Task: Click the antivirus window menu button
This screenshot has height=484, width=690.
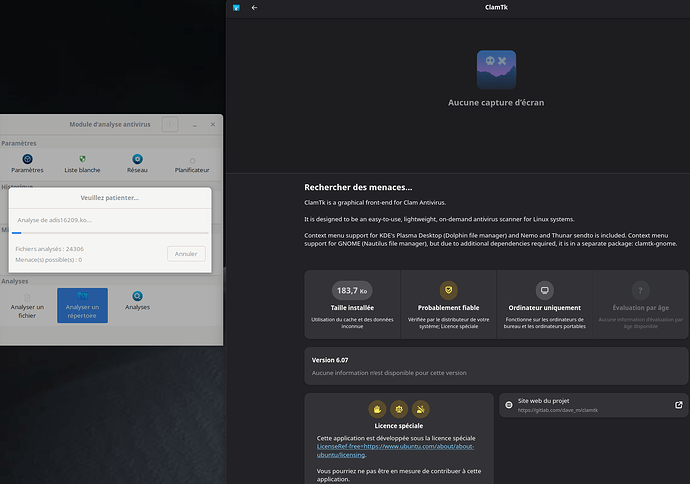Action: coord(170,124)
